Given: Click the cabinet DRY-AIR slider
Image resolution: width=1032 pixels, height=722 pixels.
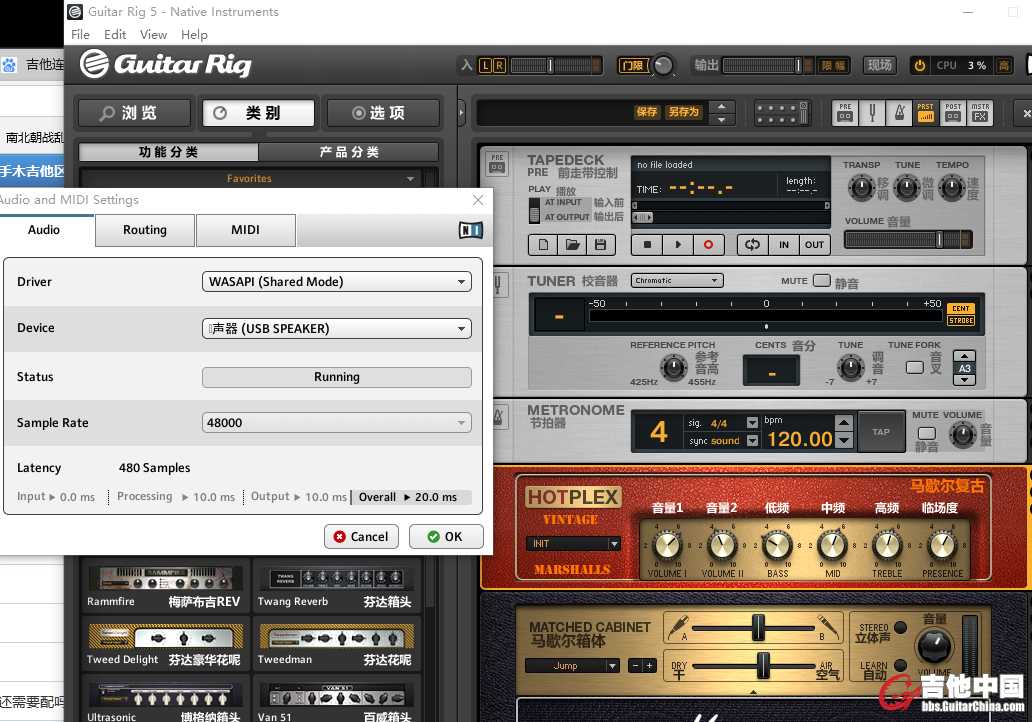Looking at the screenshot, I should click(754, 665).
